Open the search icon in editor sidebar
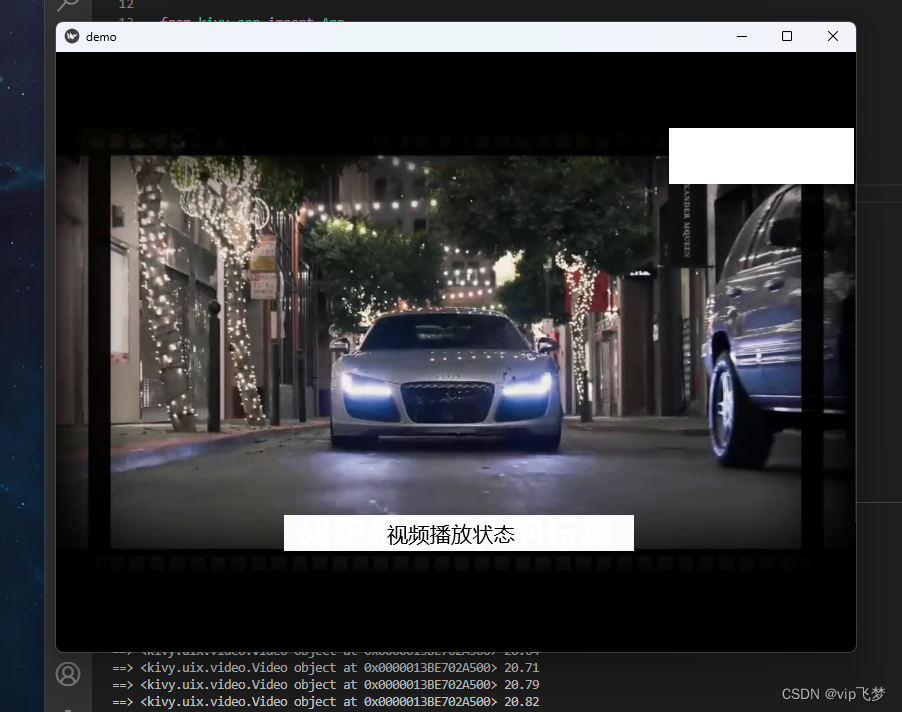Viewport: 902px width, 712px height. (68, 6)
